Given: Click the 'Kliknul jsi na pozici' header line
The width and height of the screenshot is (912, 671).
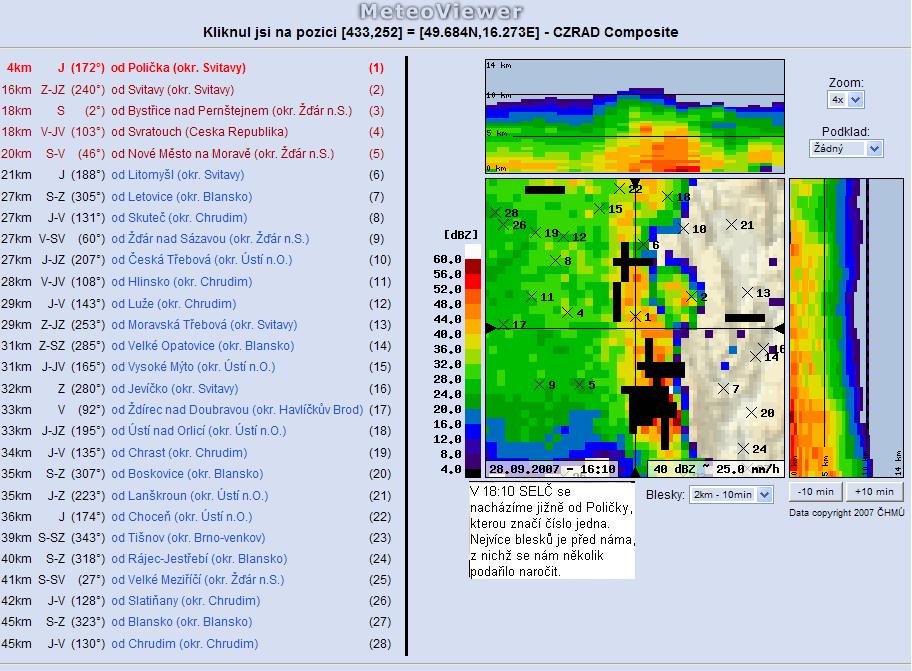Looking at the screenshot, I should click(440, 32).
